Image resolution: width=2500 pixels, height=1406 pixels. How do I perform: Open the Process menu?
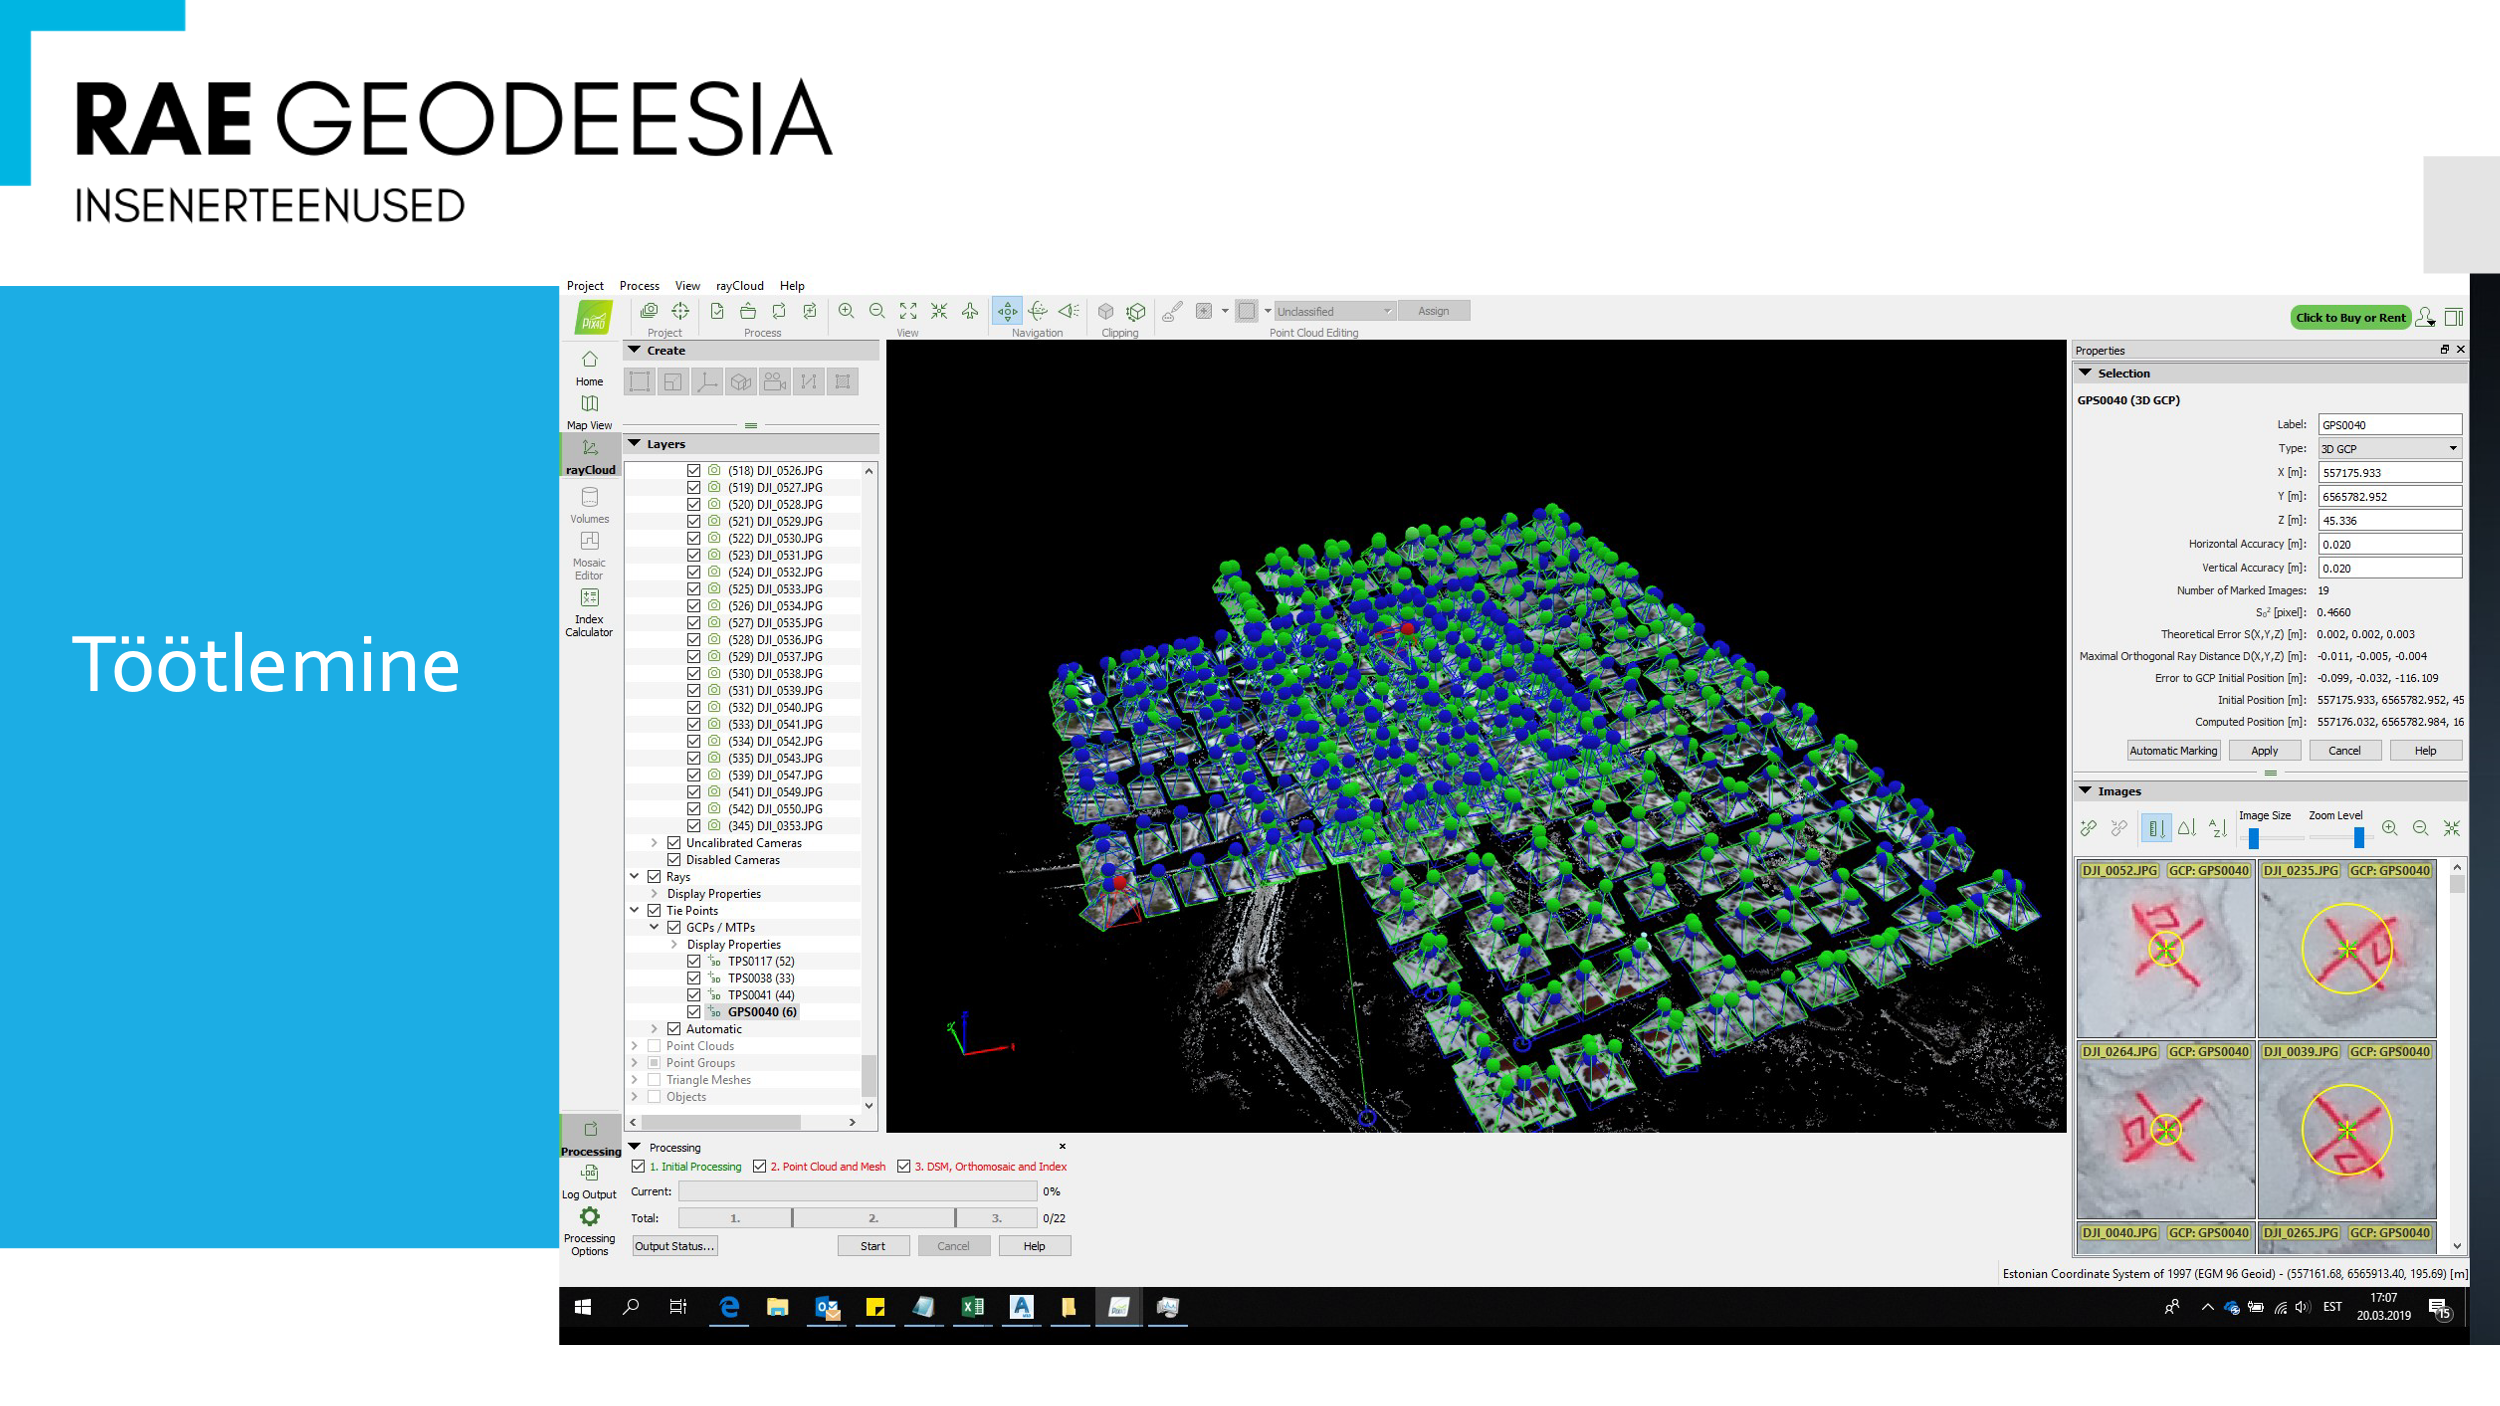tap(639, 286)
